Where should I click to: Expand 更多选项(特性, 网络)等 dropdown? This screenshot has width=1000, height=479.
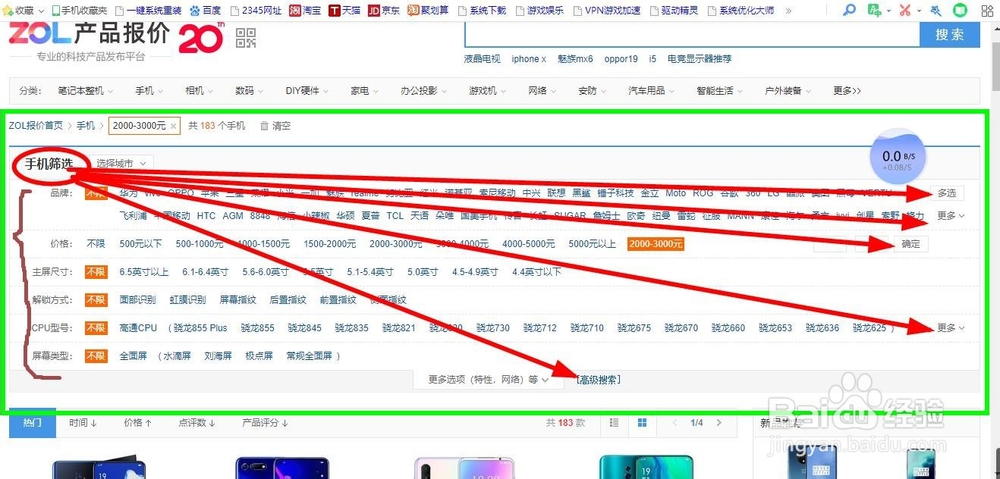click(x=489, y=380)
